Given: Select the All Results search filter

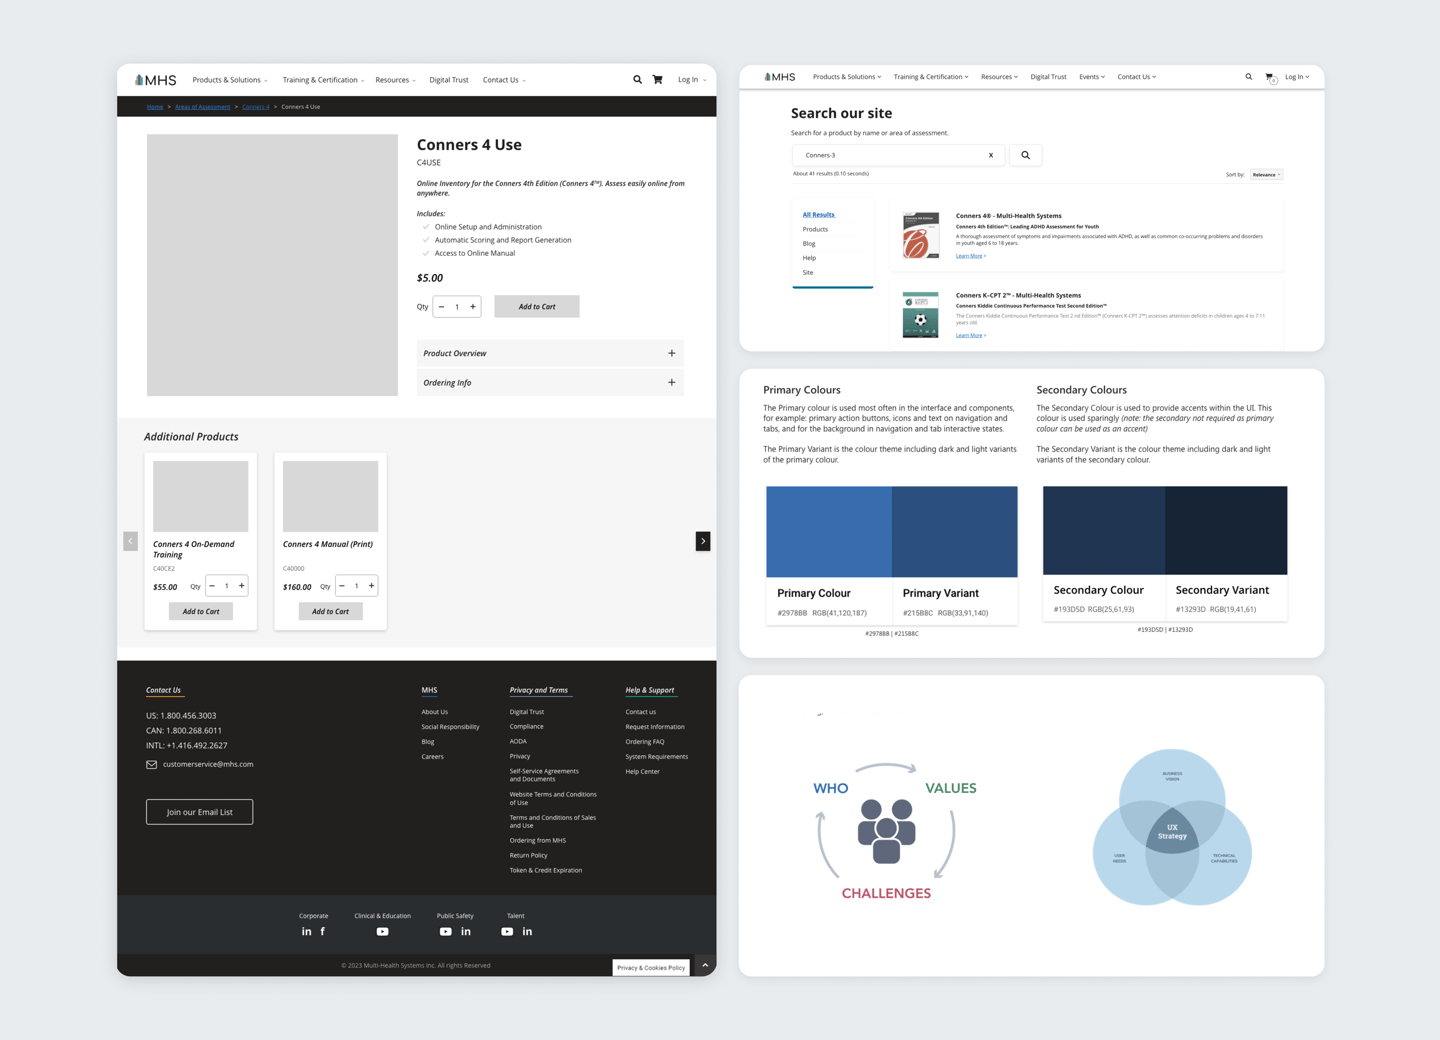Looking at the screenshot, I should coord(818,215).
